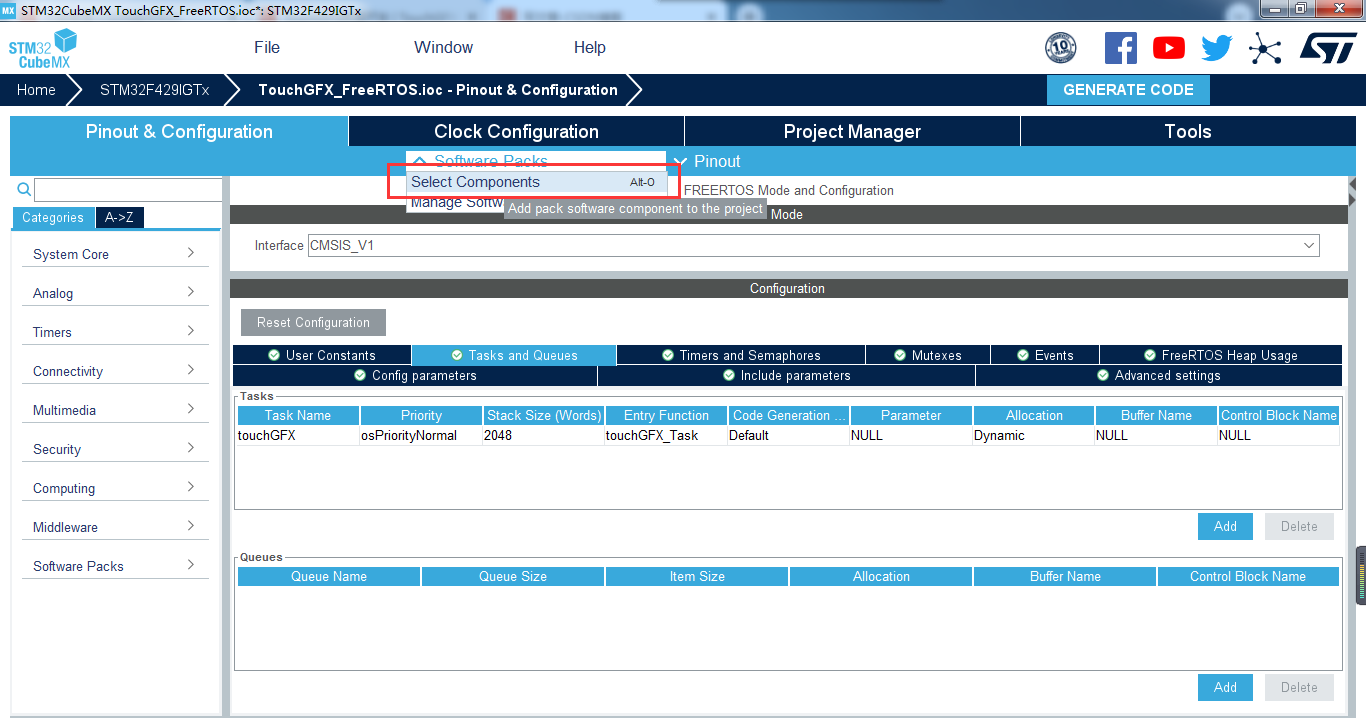
Task: Open the Window menu
Action: coord(443,47)
